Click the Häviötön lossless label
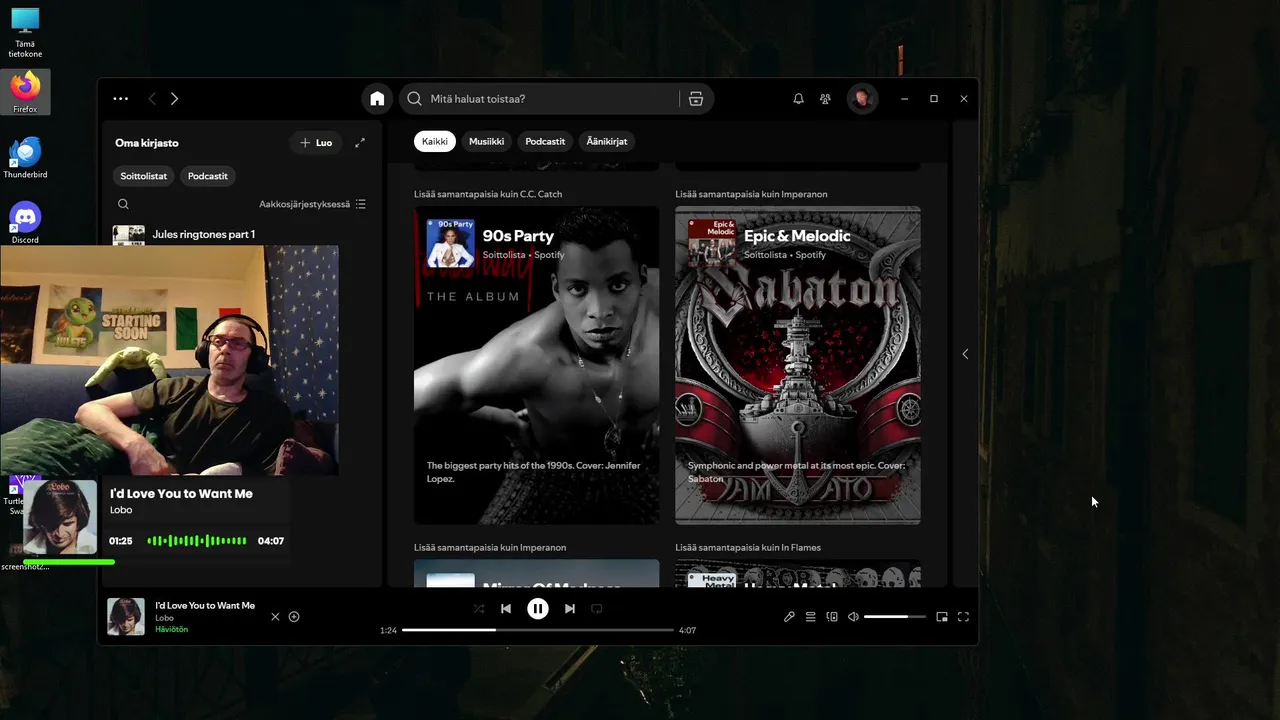This screenshot has width=1280, height=720. (171, 630)
